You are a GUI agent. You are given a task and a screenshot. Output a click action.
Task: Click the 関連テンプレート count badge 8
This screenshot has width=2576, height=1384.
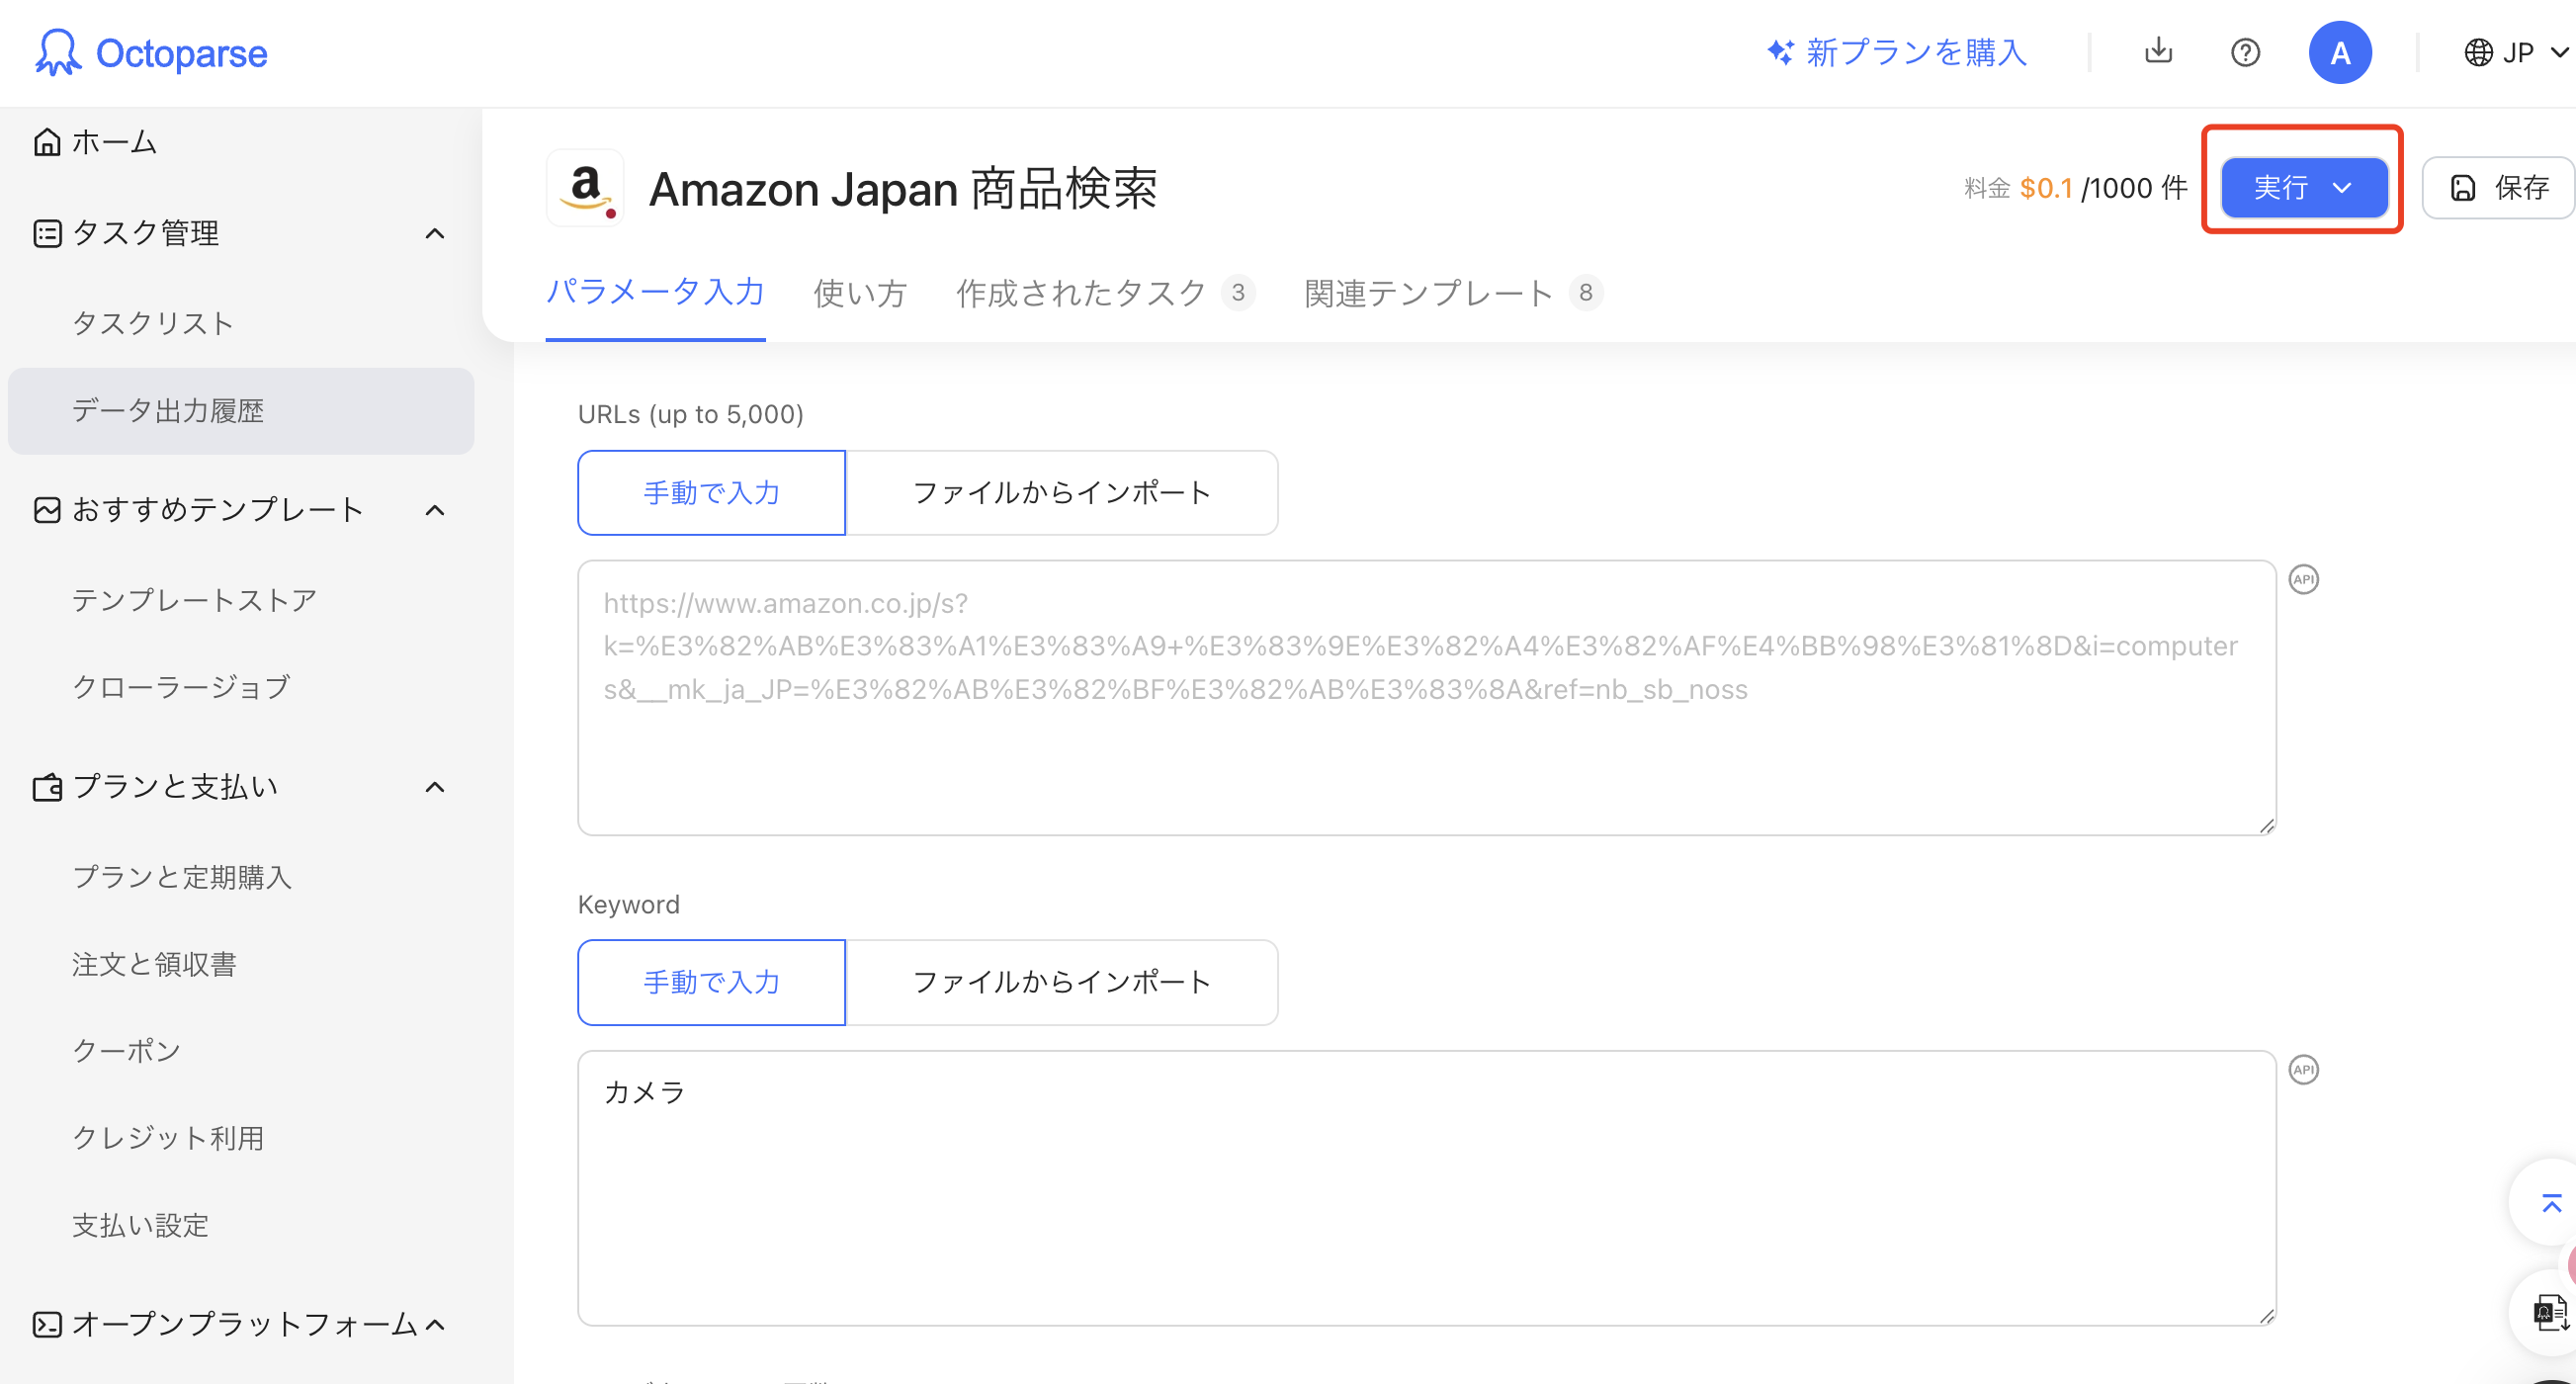pos(1585,293)
